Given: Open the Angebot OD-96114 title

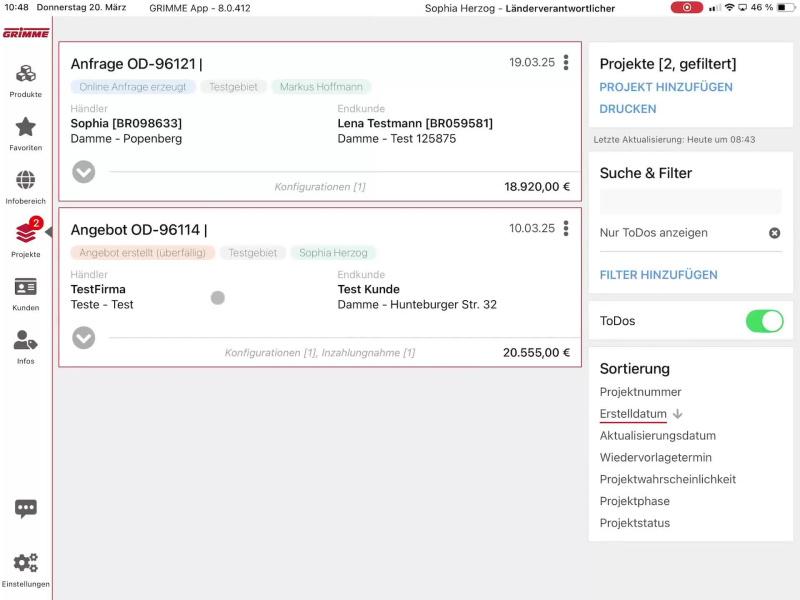Looking at the screenshot, I should (x=139, y=230).
